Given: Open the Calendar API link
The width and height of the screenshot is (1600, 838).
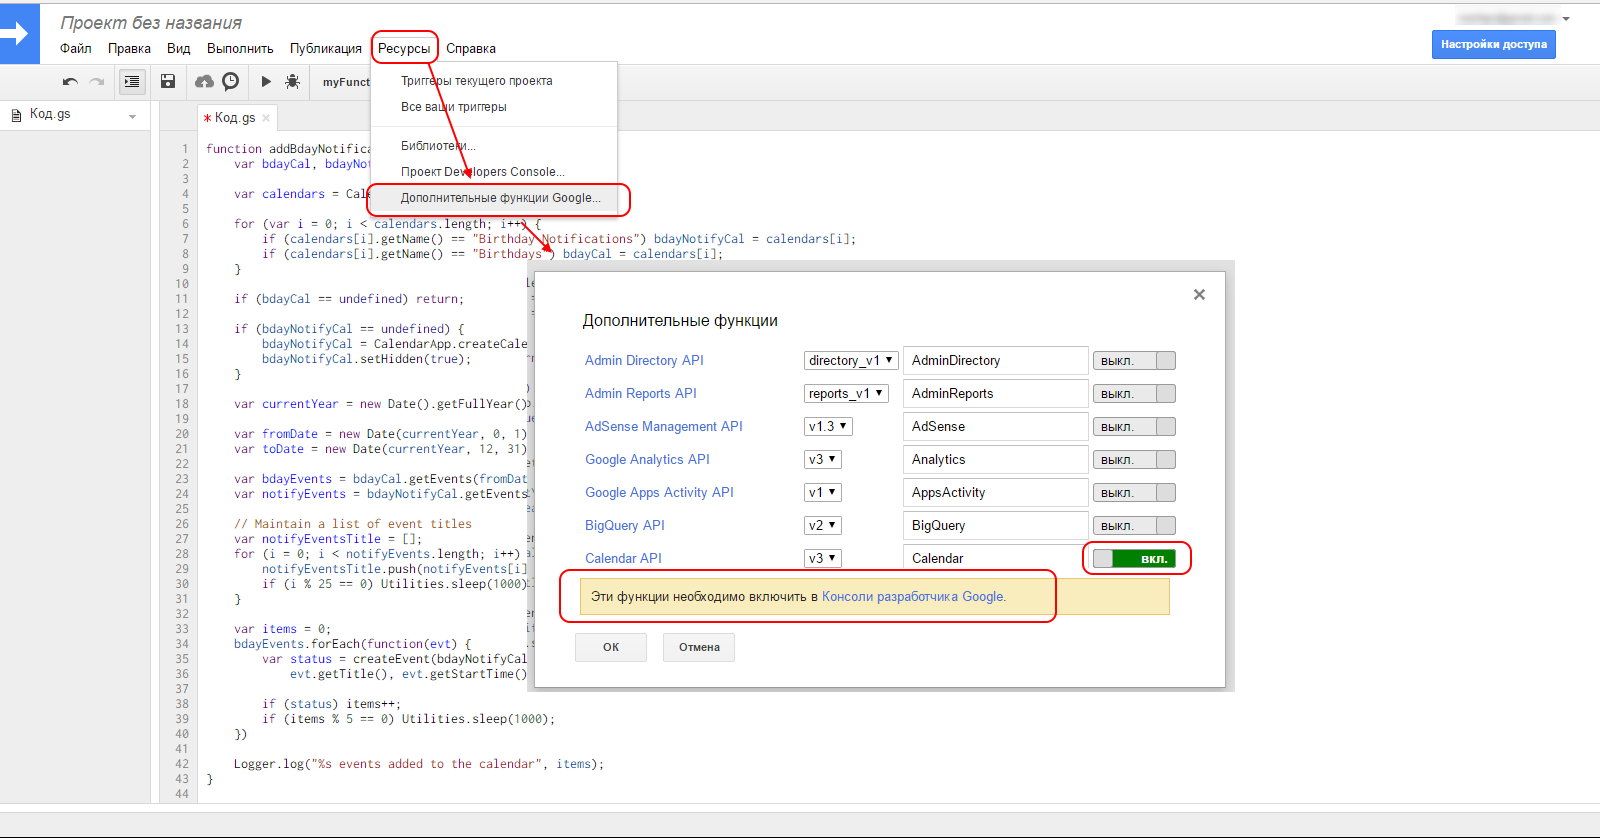Looking at the screenshot, I should pyautogui.click(x=623, y=558).
